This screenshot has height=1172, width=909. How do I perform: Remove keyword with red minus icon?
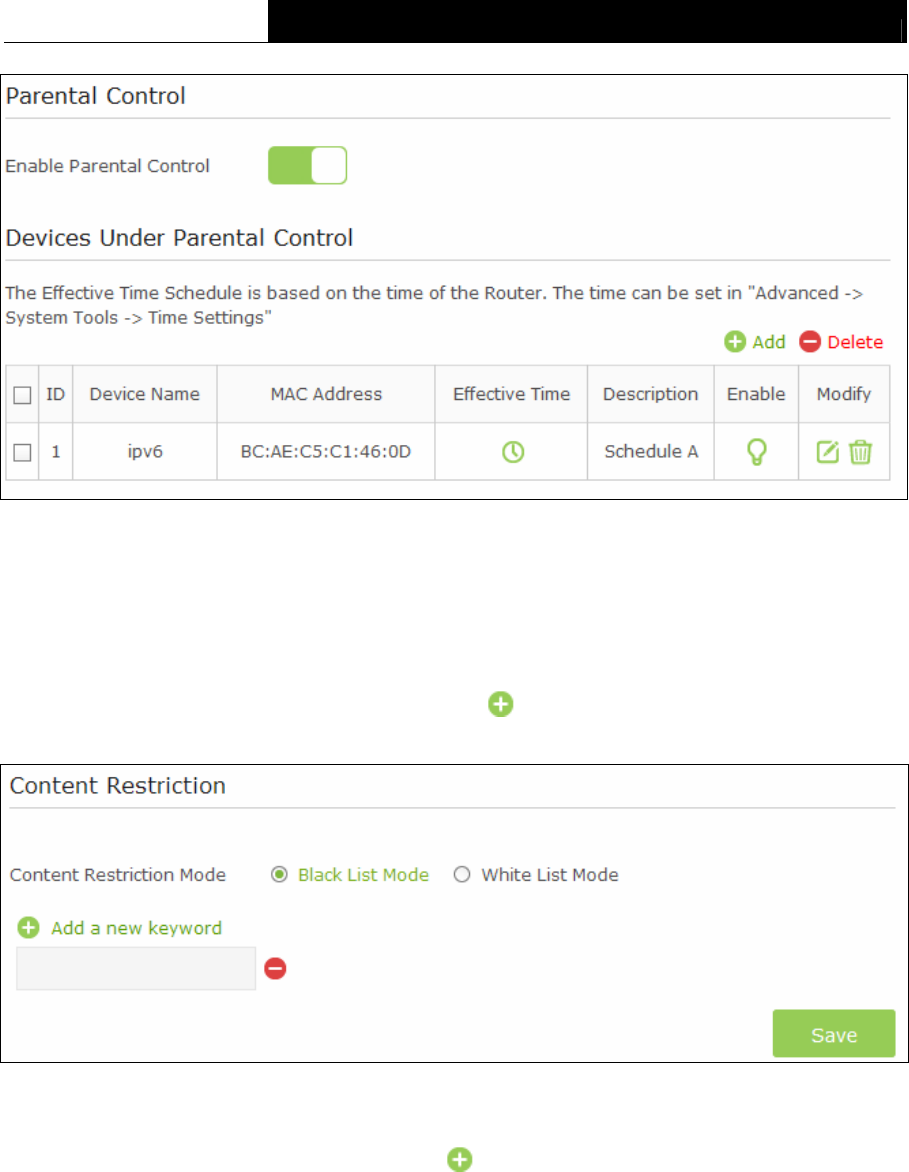coord(275,969)
